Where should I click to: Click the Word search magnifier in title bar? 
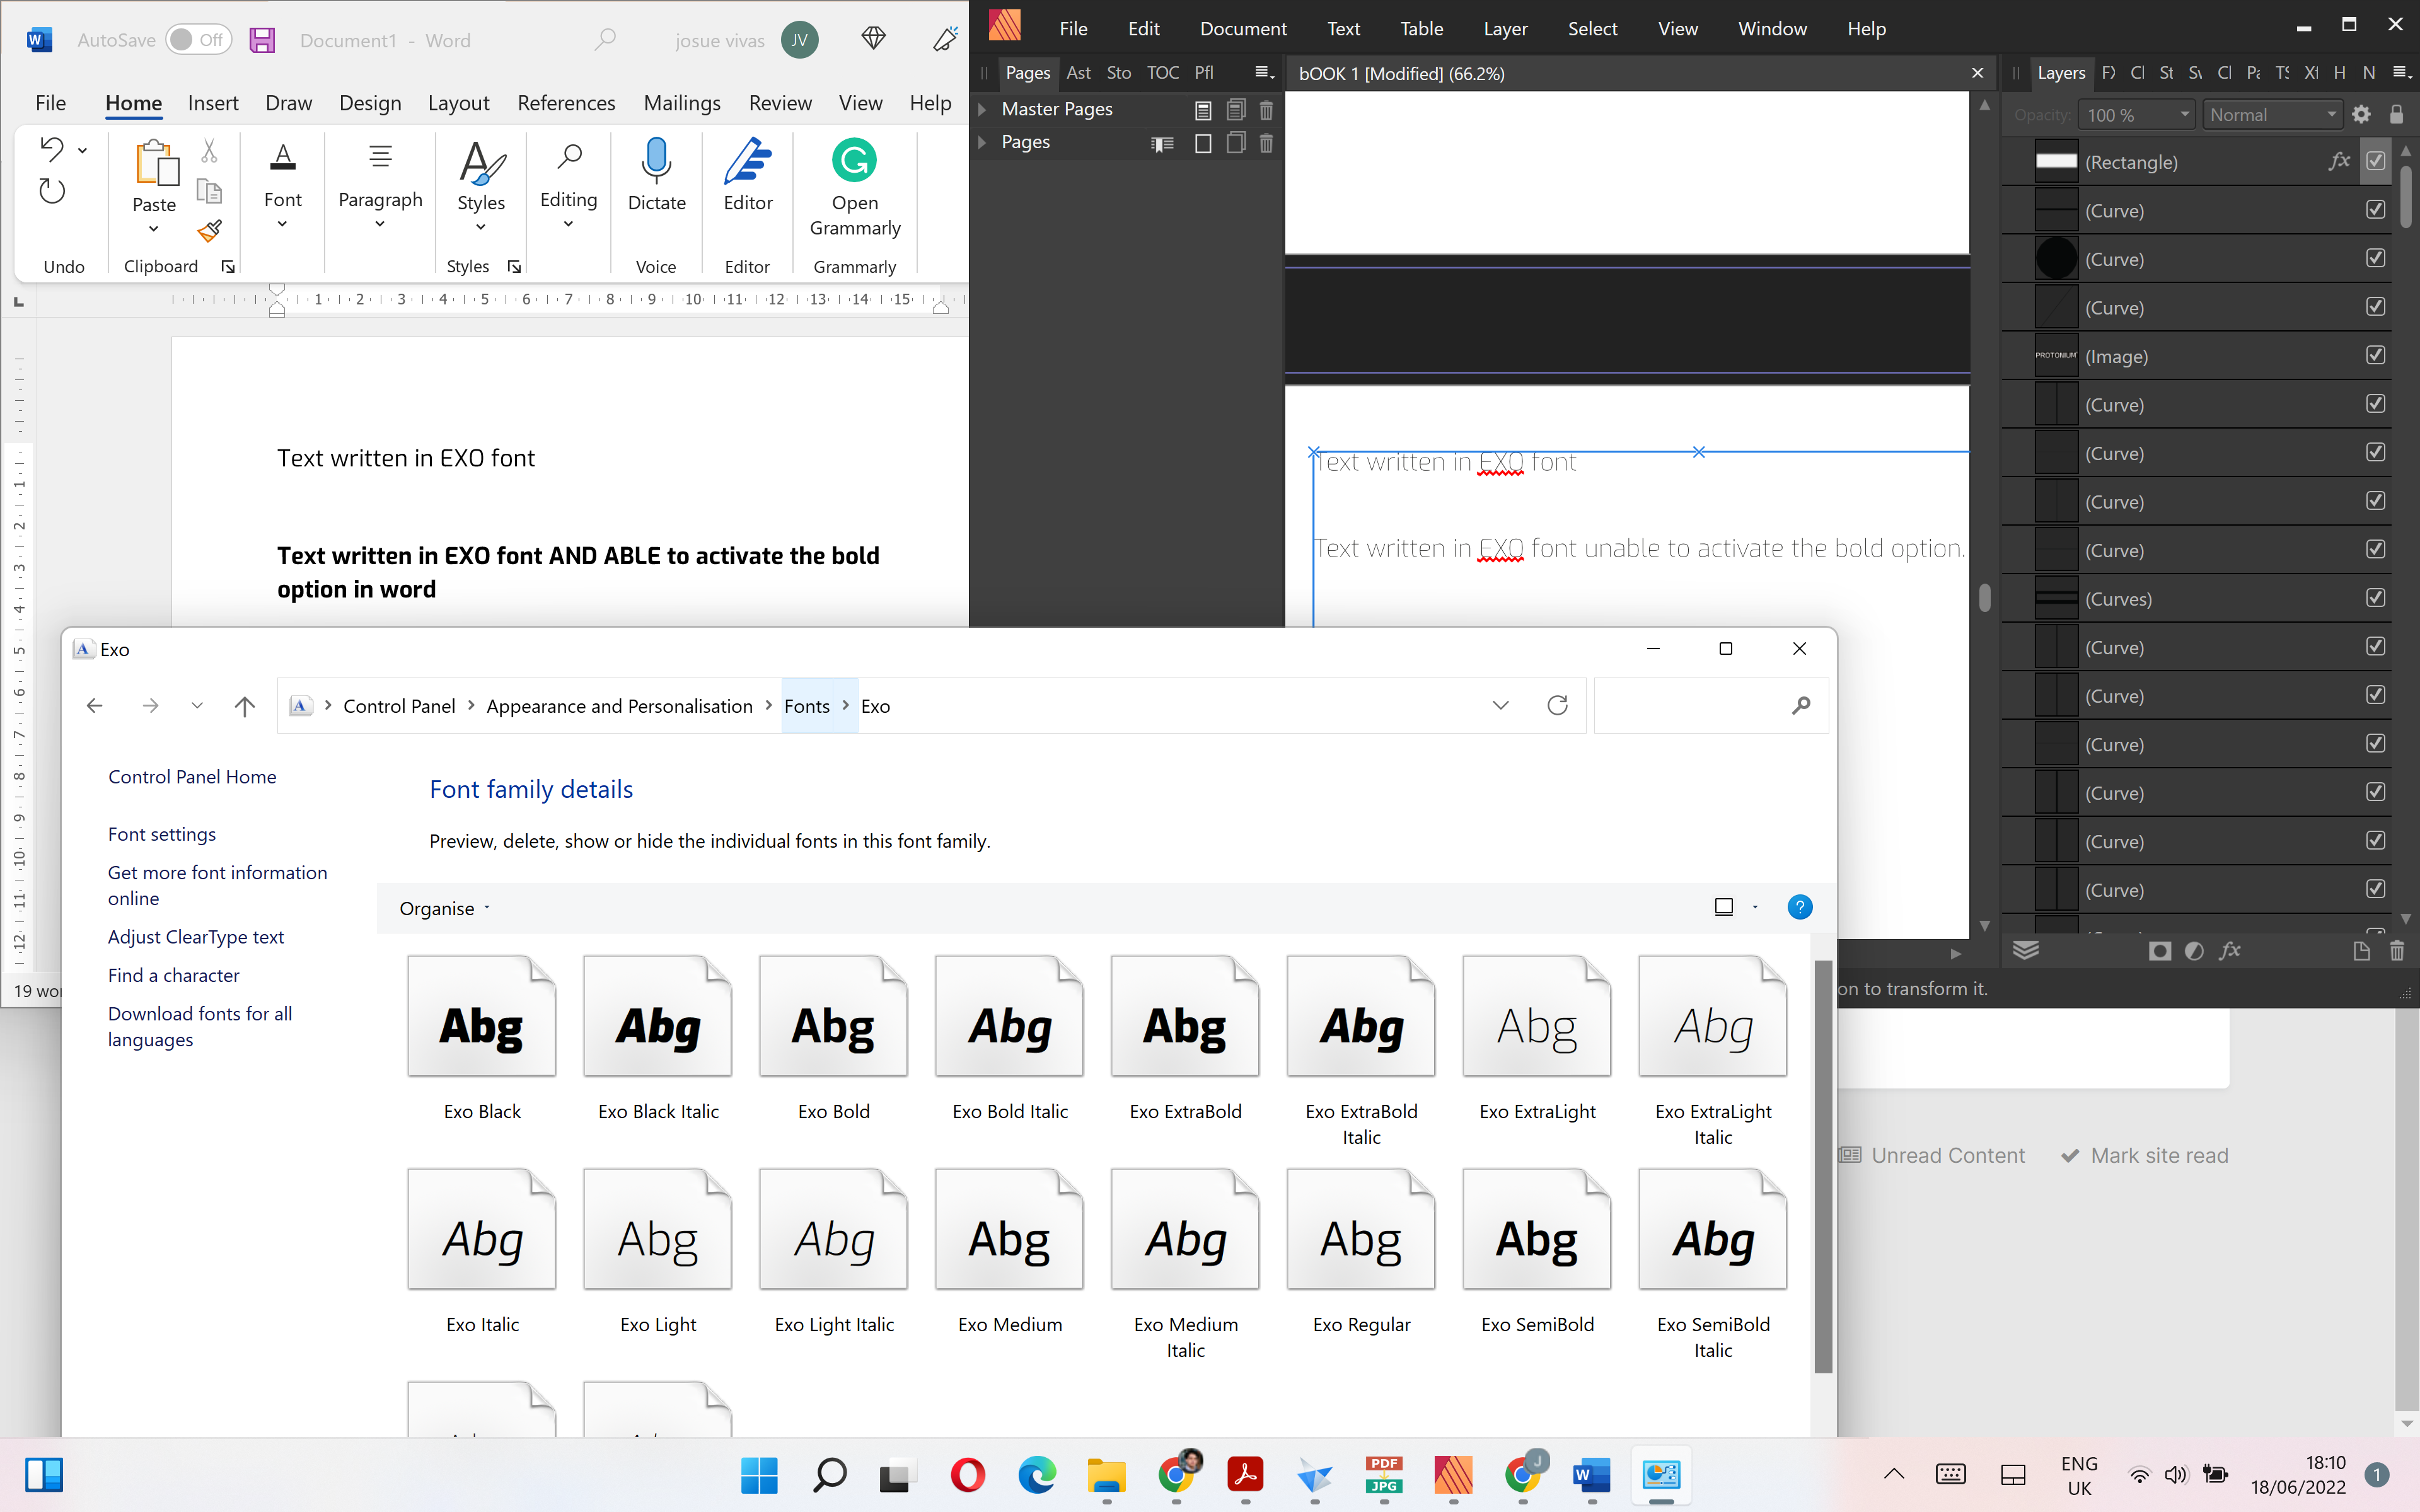(605, 40)
